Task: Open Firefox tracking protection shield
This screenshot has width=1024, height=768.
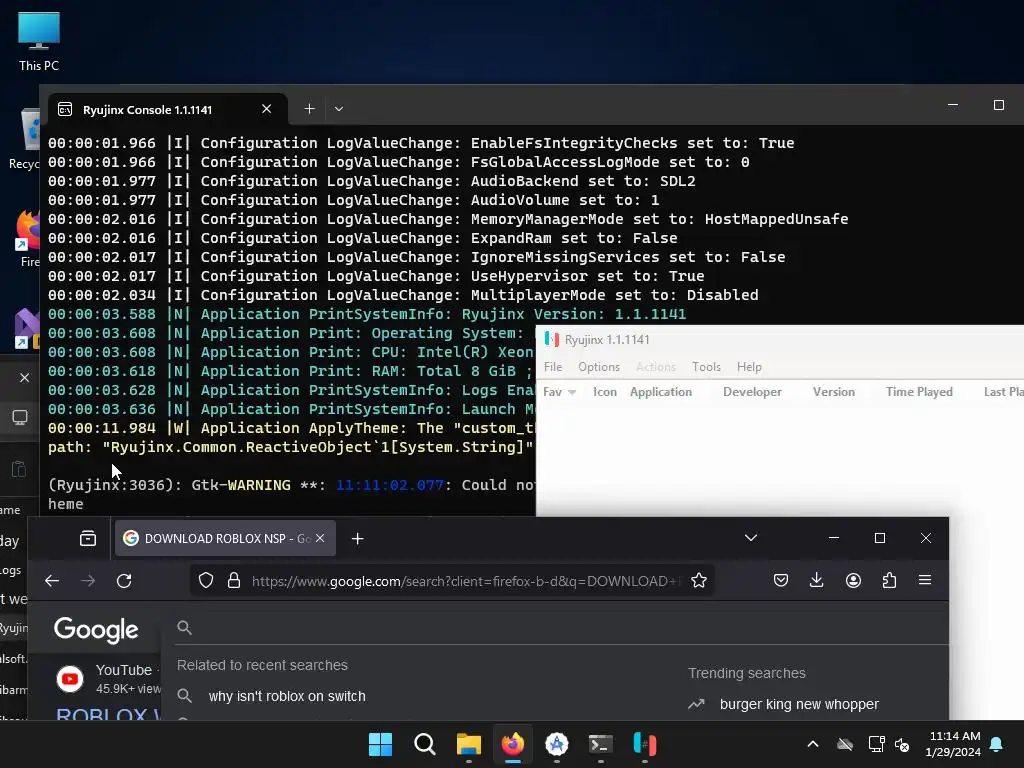Action: coord(206,581)
